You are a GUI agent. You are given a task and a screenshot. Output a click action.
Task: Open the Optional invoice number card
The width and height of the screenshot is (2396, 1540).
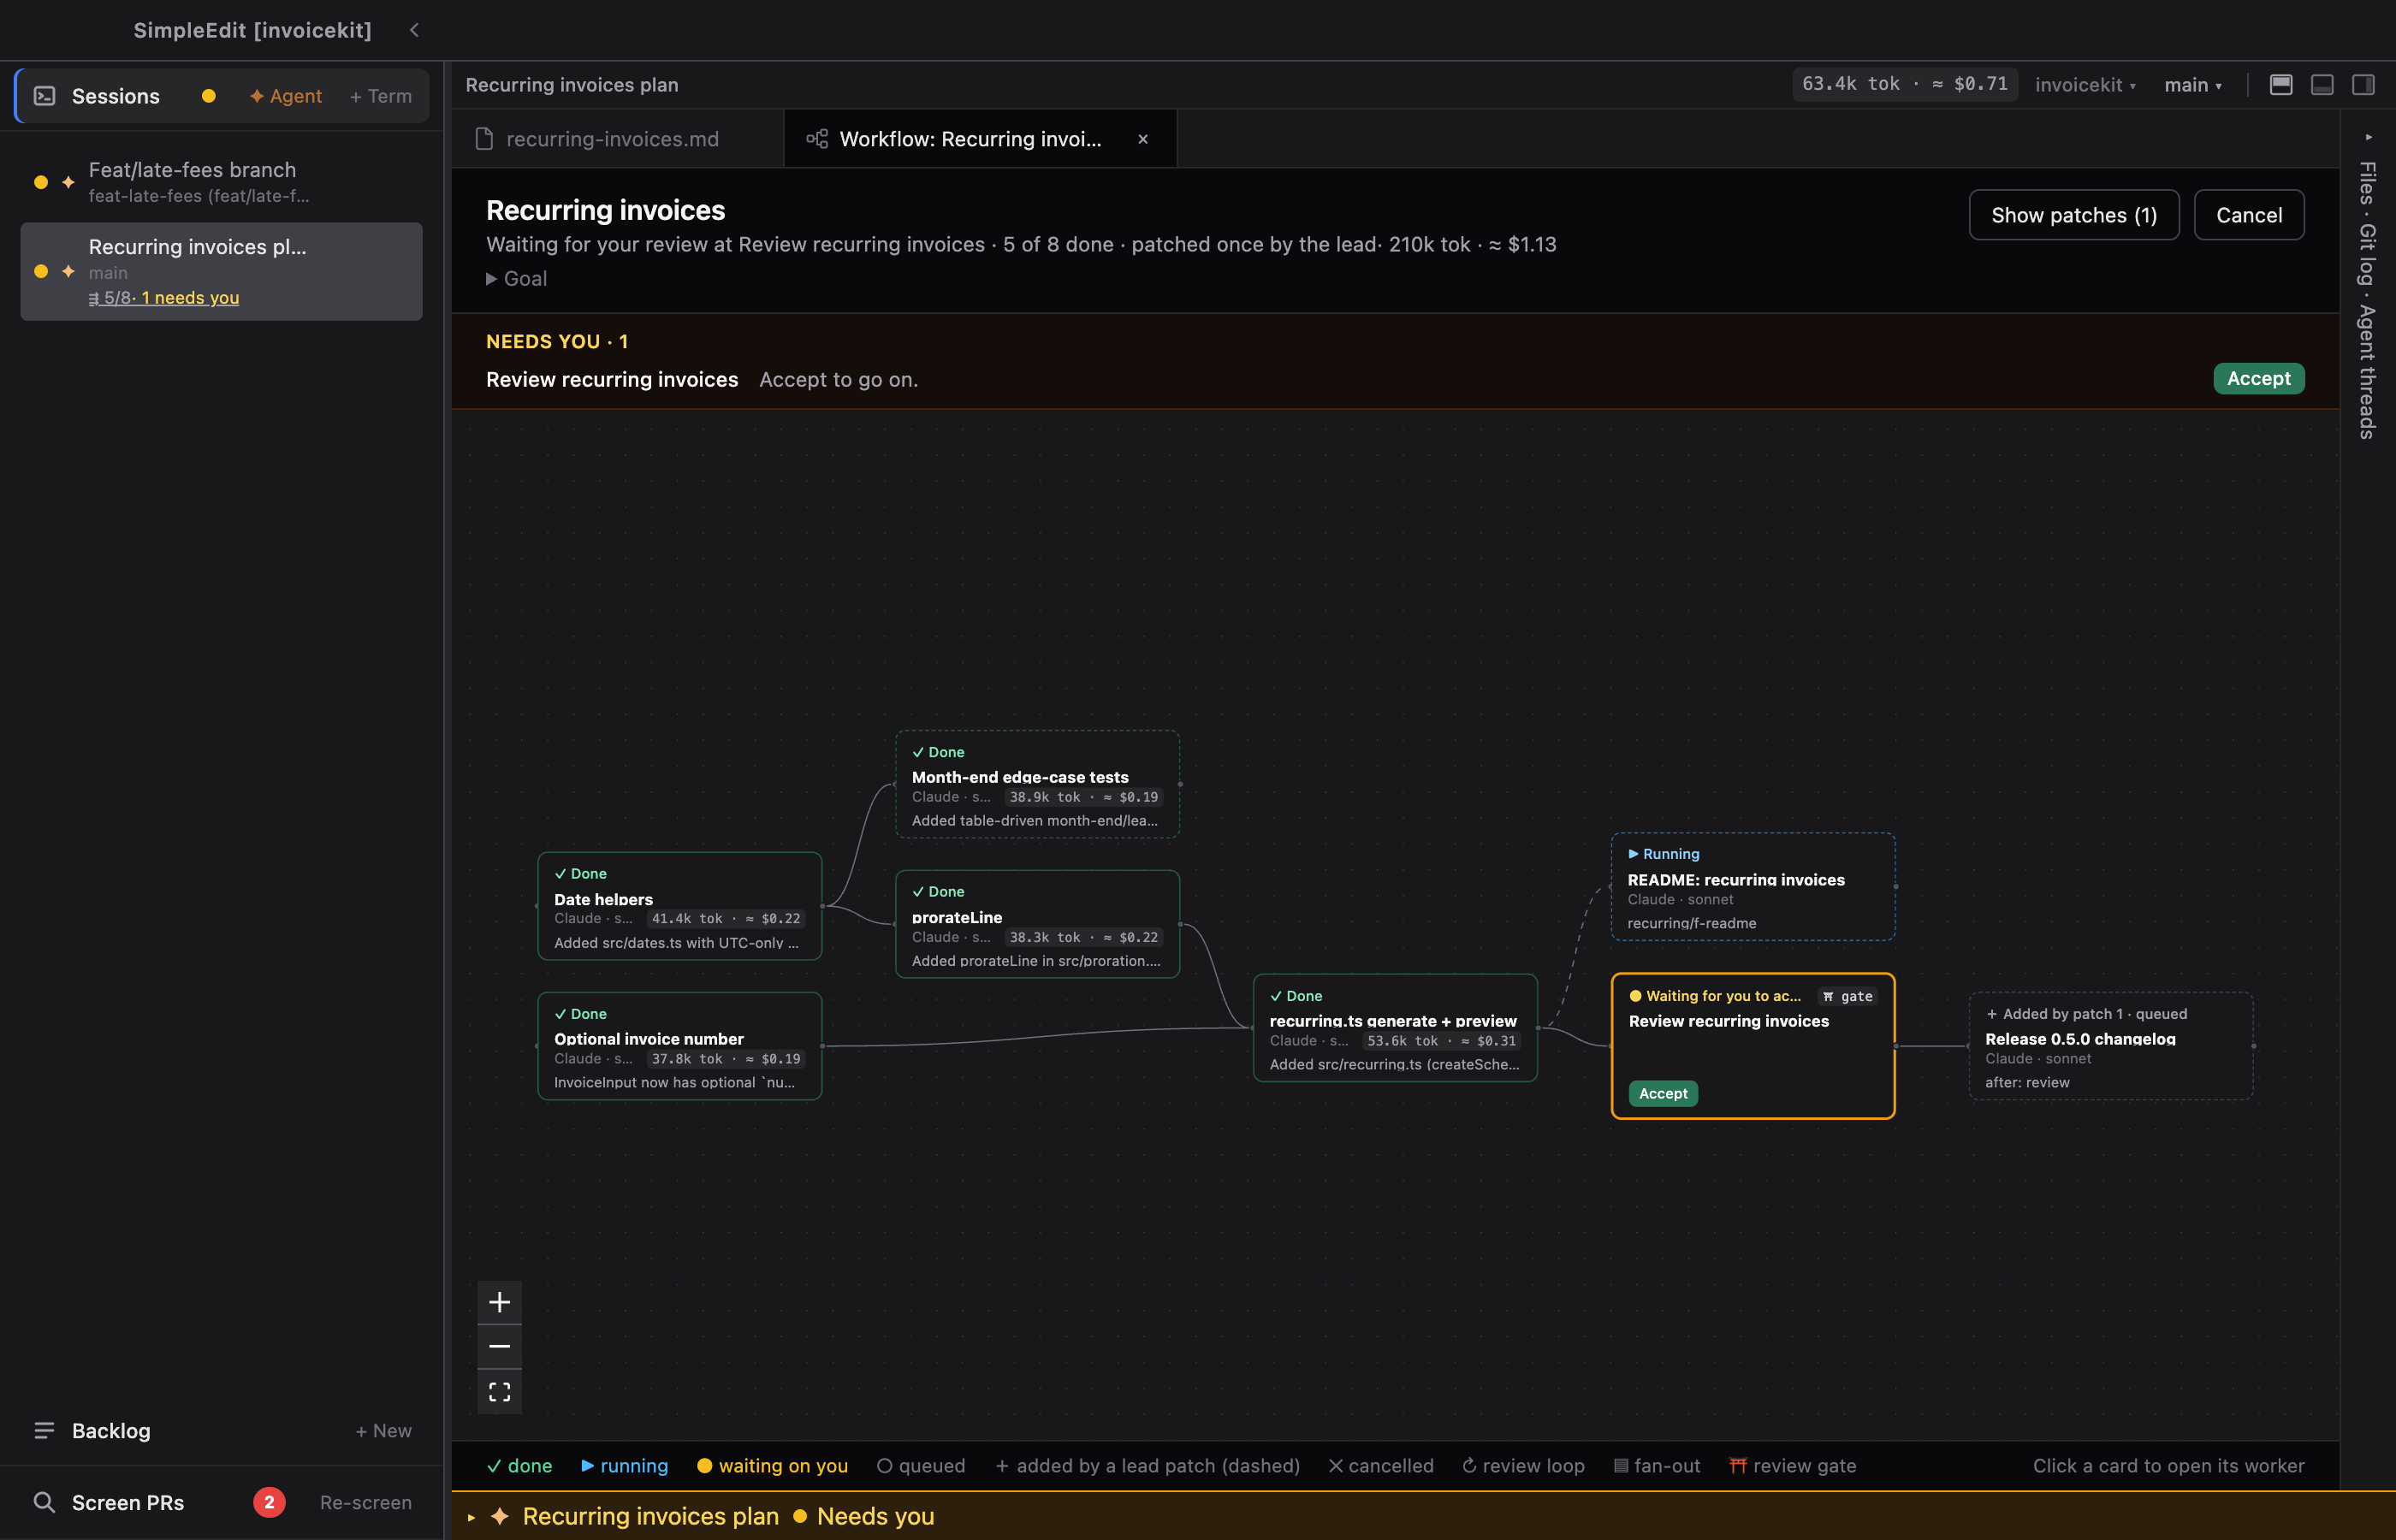[679, 1046]
